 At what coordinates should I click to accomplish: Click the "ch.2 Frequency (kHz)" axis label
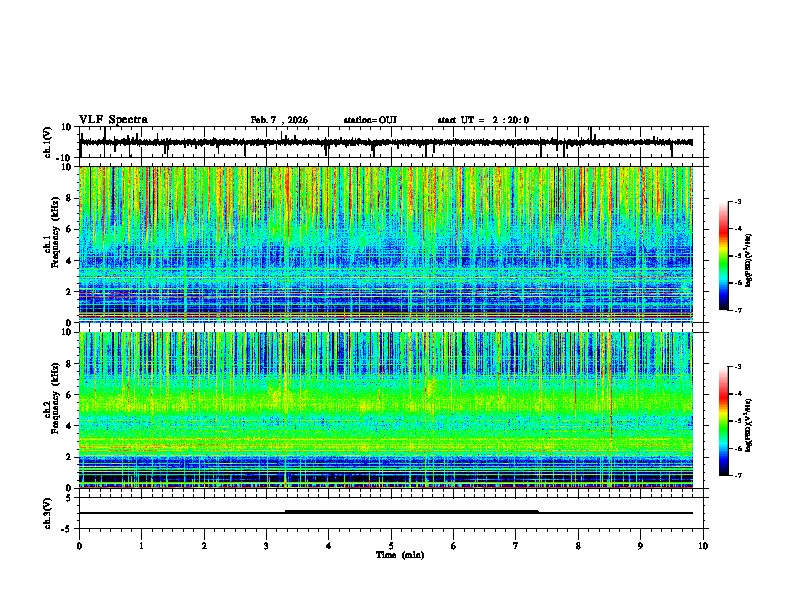(x=53, y=398)
